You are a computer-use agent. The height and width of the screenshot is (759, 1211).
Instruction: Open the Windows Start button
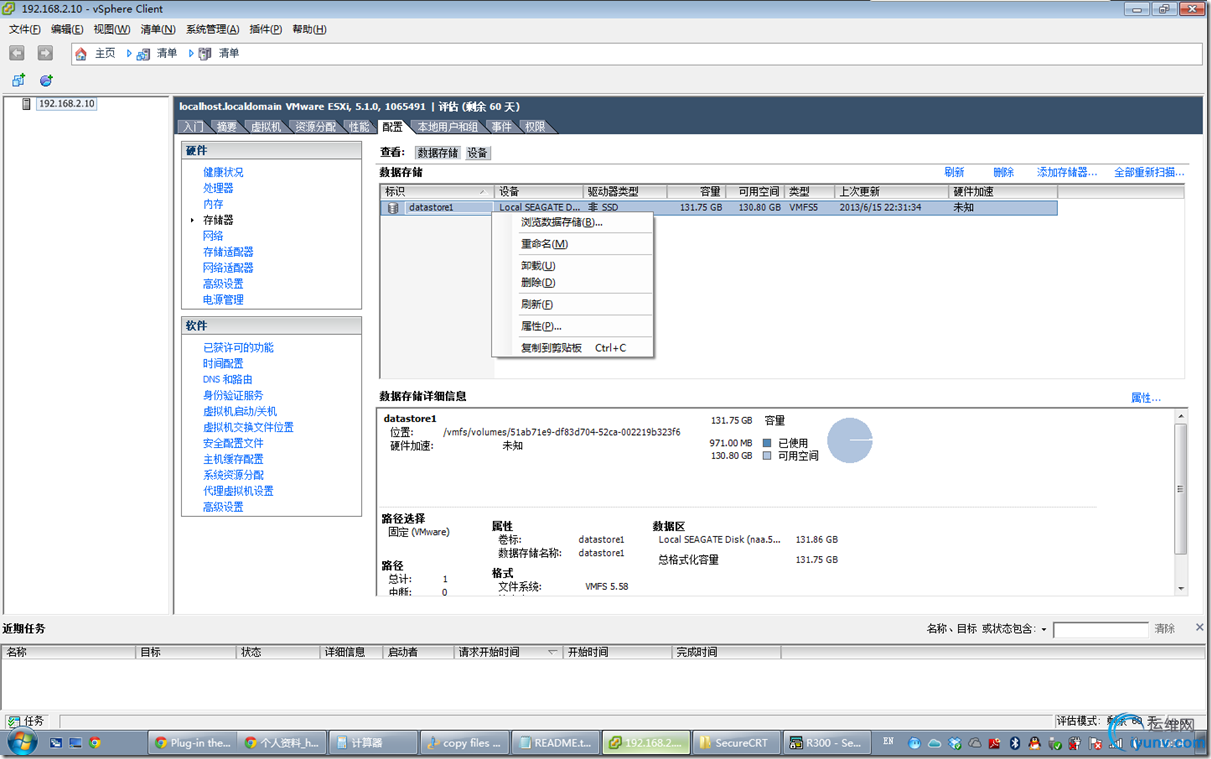(x=22, y=743)
